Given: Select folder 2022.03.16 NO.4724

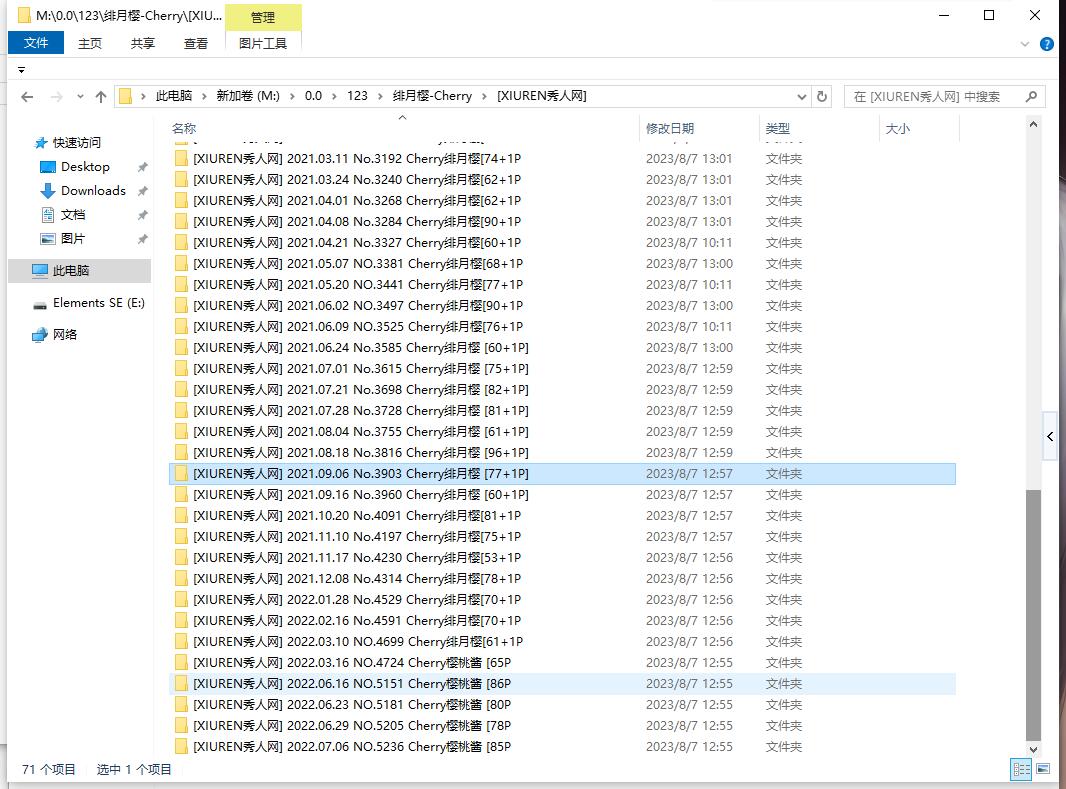Looking at the screenshot, I should pyautogui.click(x=562, y=663).
